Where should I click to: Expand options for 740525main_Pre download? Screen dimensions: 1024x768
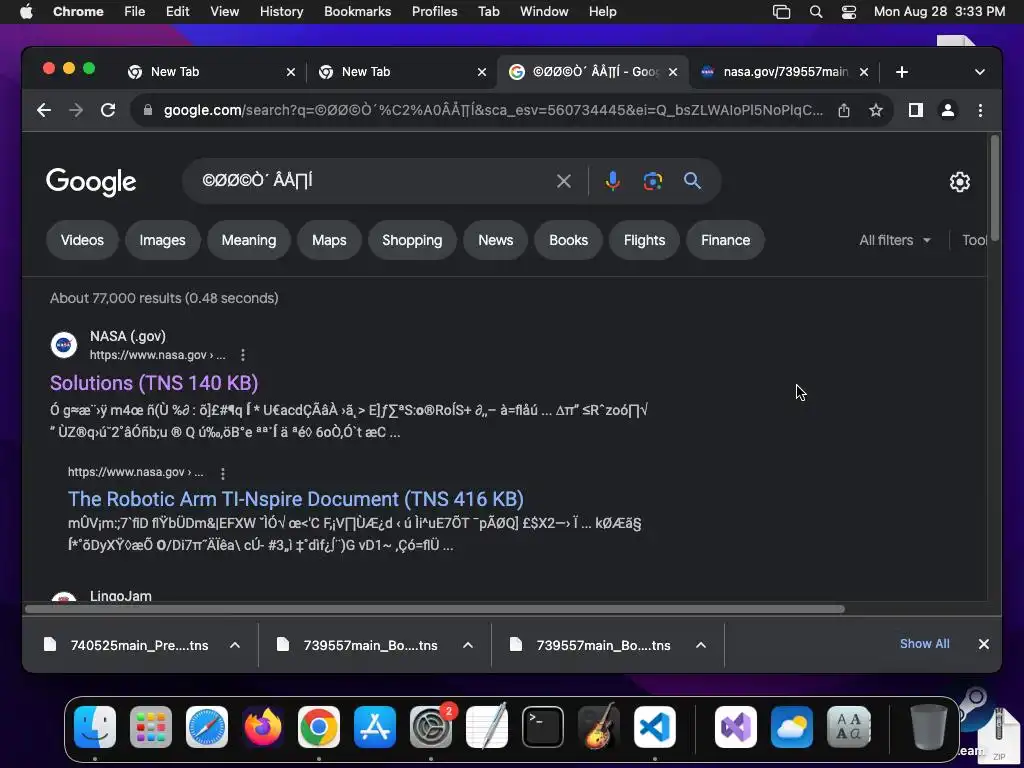point(234,645)
